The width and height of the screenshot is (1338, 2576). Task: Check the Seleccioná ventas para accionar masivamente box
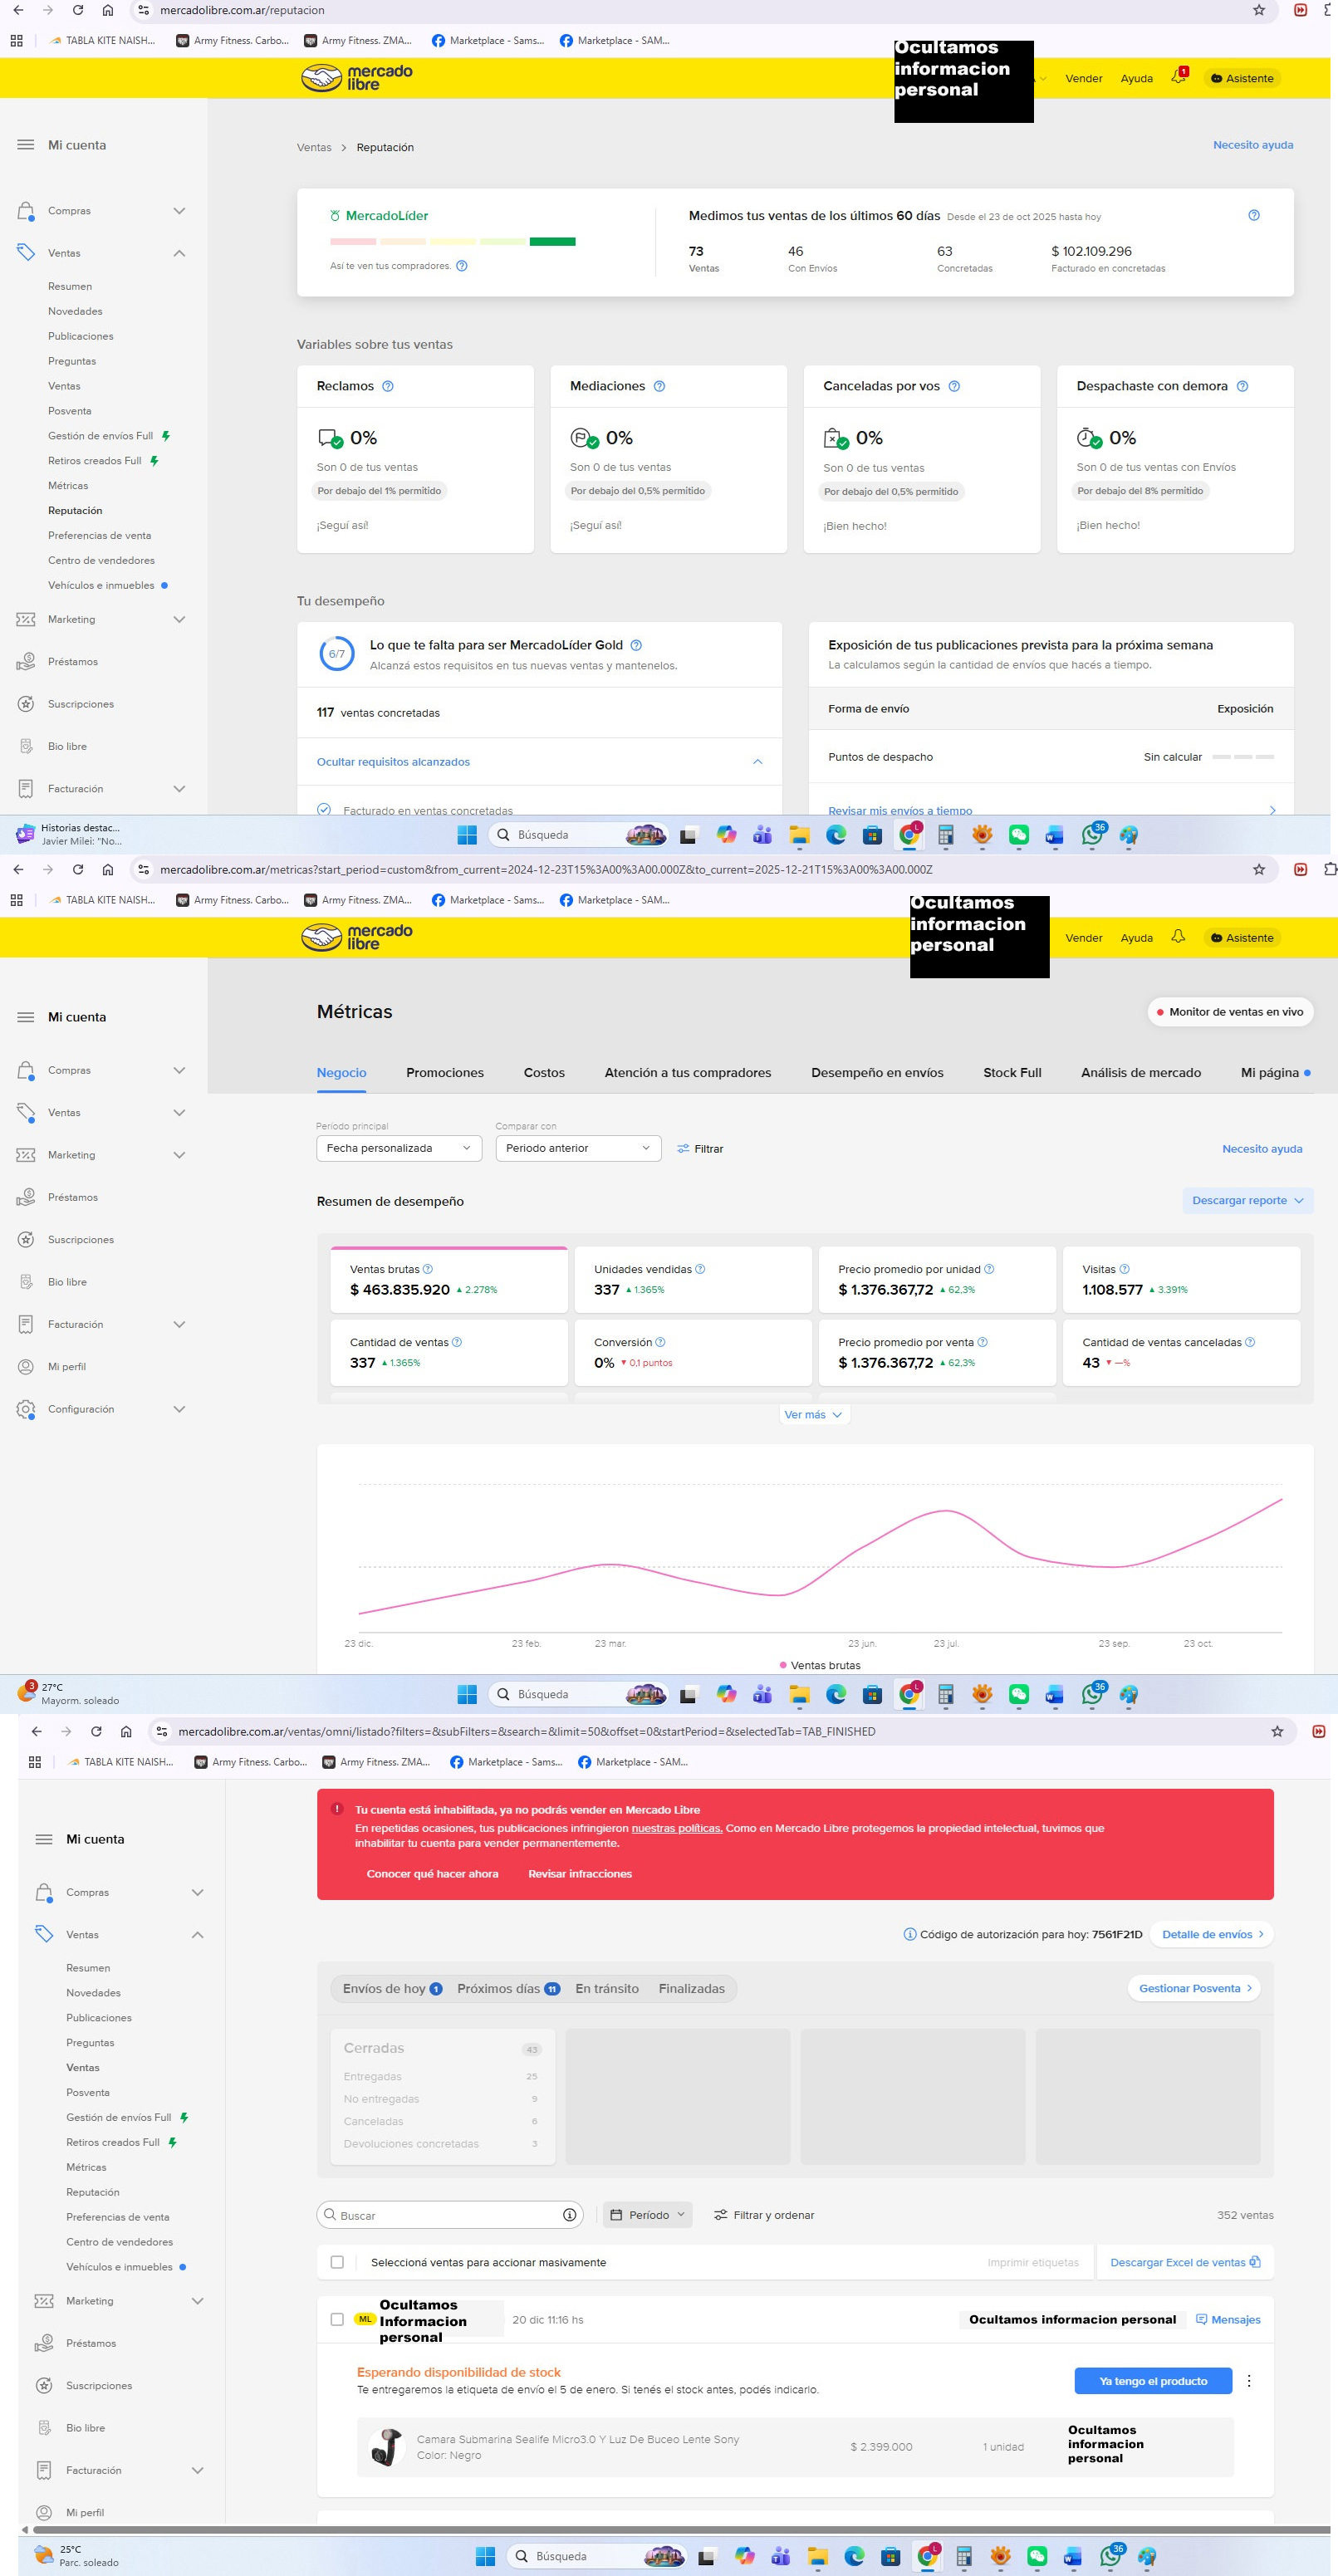[x=337, y=2262]
